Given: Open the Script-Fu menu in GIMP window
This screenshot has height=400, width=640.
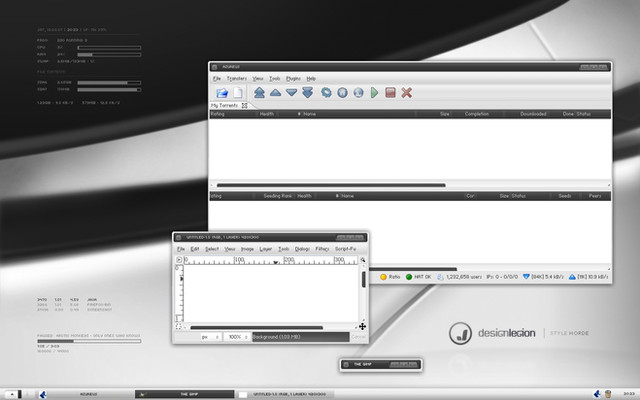Looking at the screenshot, I should [x=345, y=249].
